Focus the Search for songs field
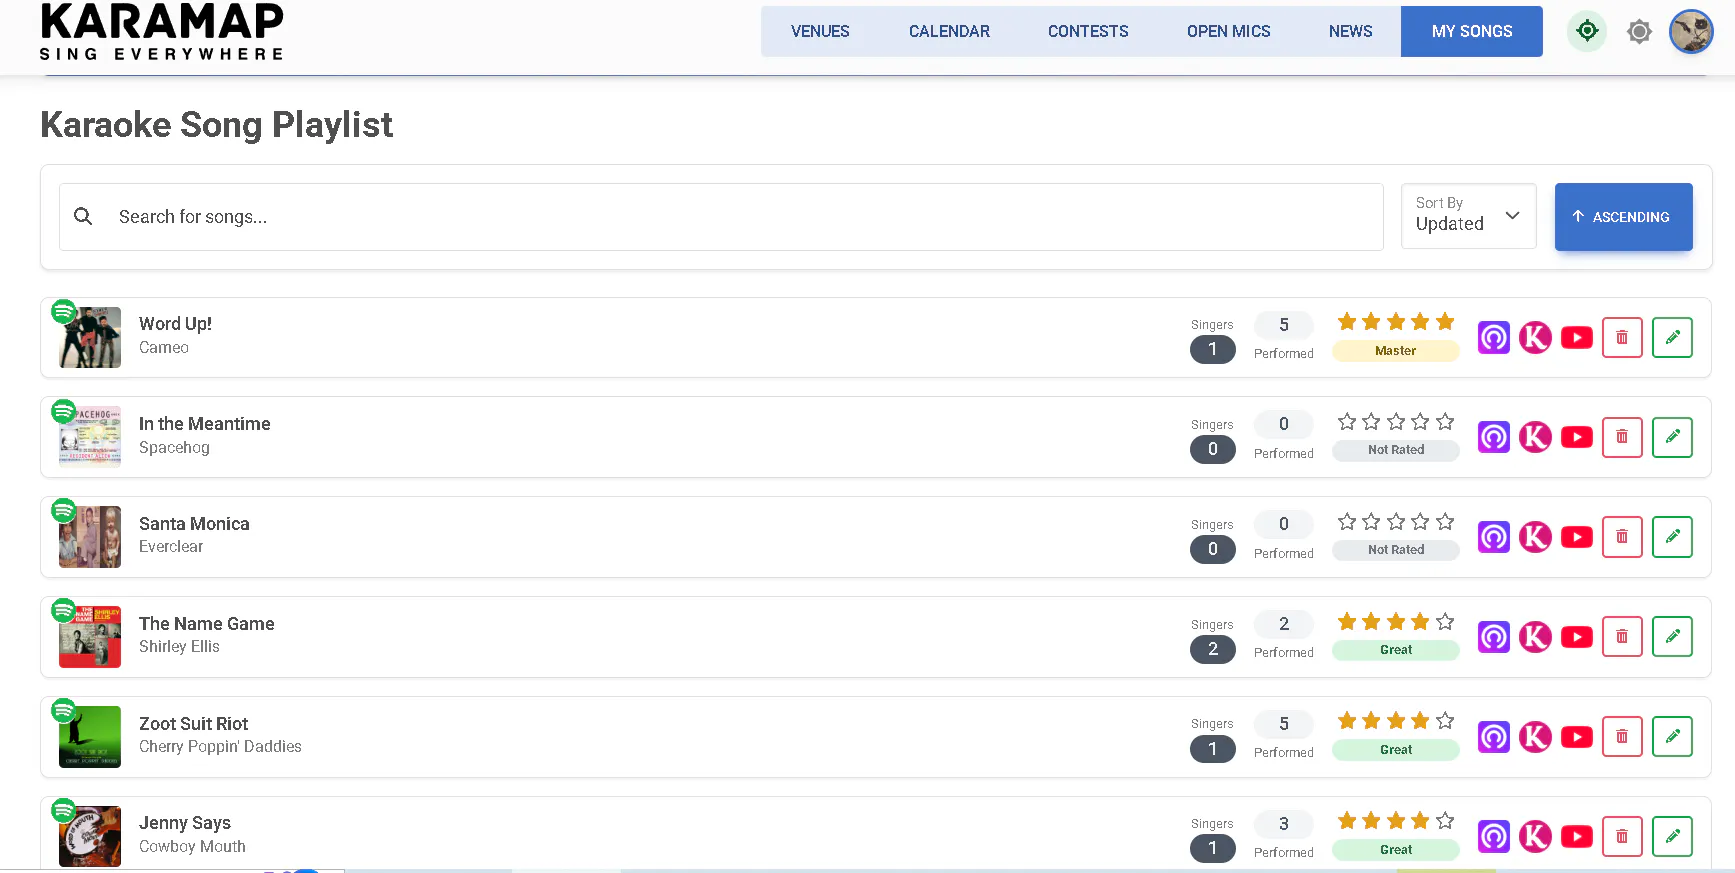The image size is (1735, 873). click(721, 216)
